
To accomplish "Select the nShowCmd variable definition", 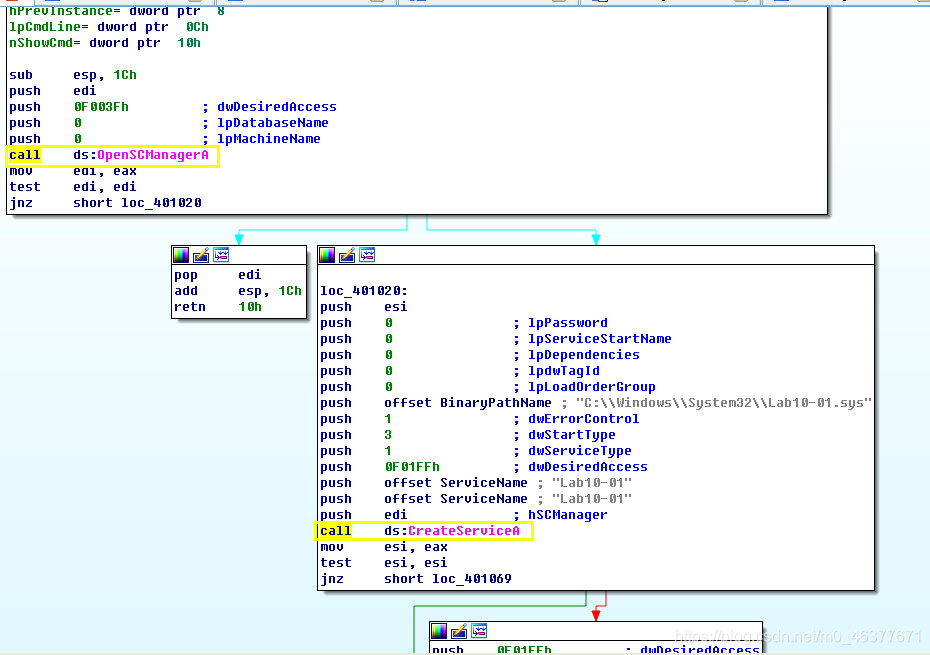I will point(104,43).
